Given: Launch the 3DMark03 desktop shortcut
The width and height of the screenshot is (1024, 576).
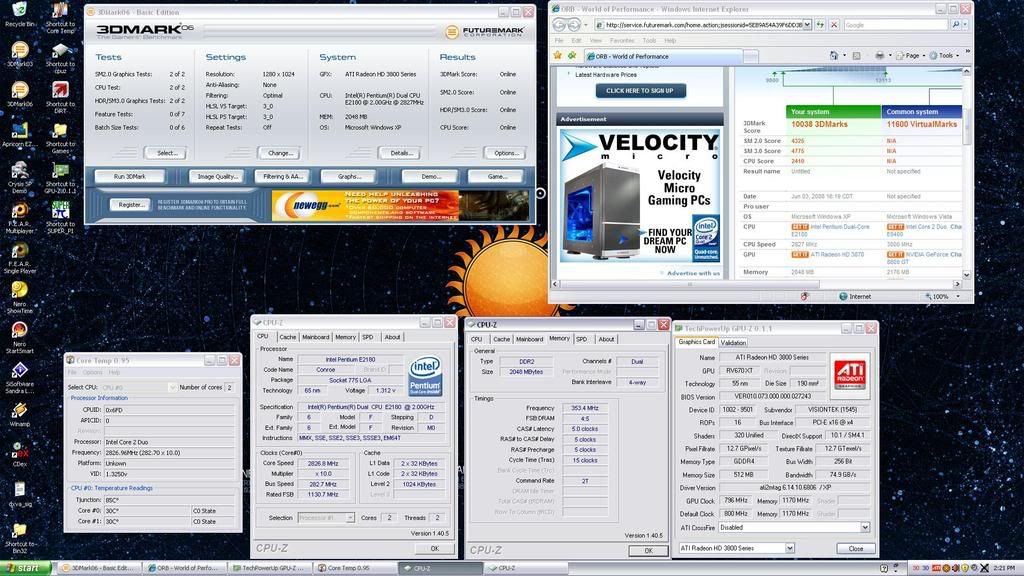Looking at the screenshot, I should 20,54.
